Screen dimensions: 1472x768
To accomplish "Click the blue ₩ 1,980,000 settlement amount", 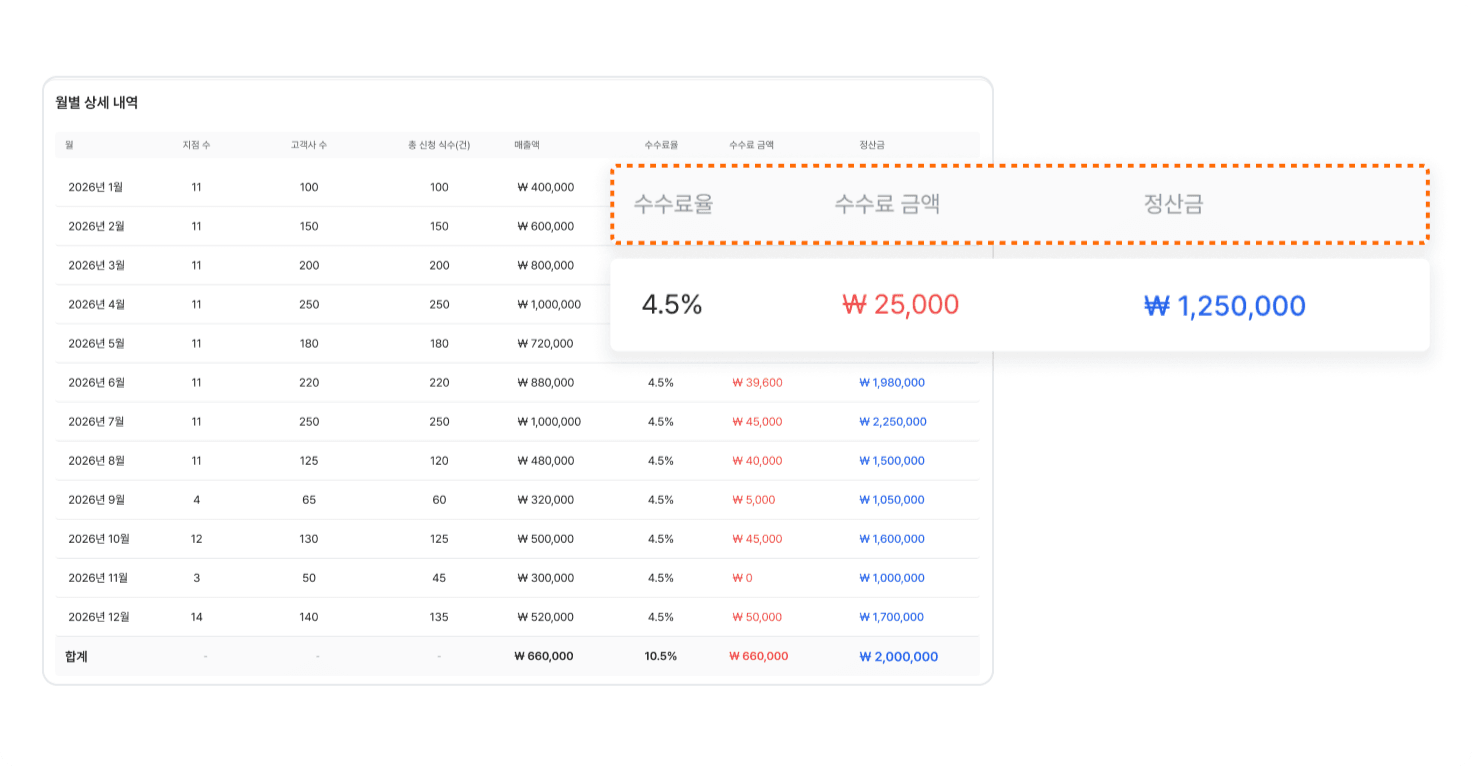I will click(892, 382).
